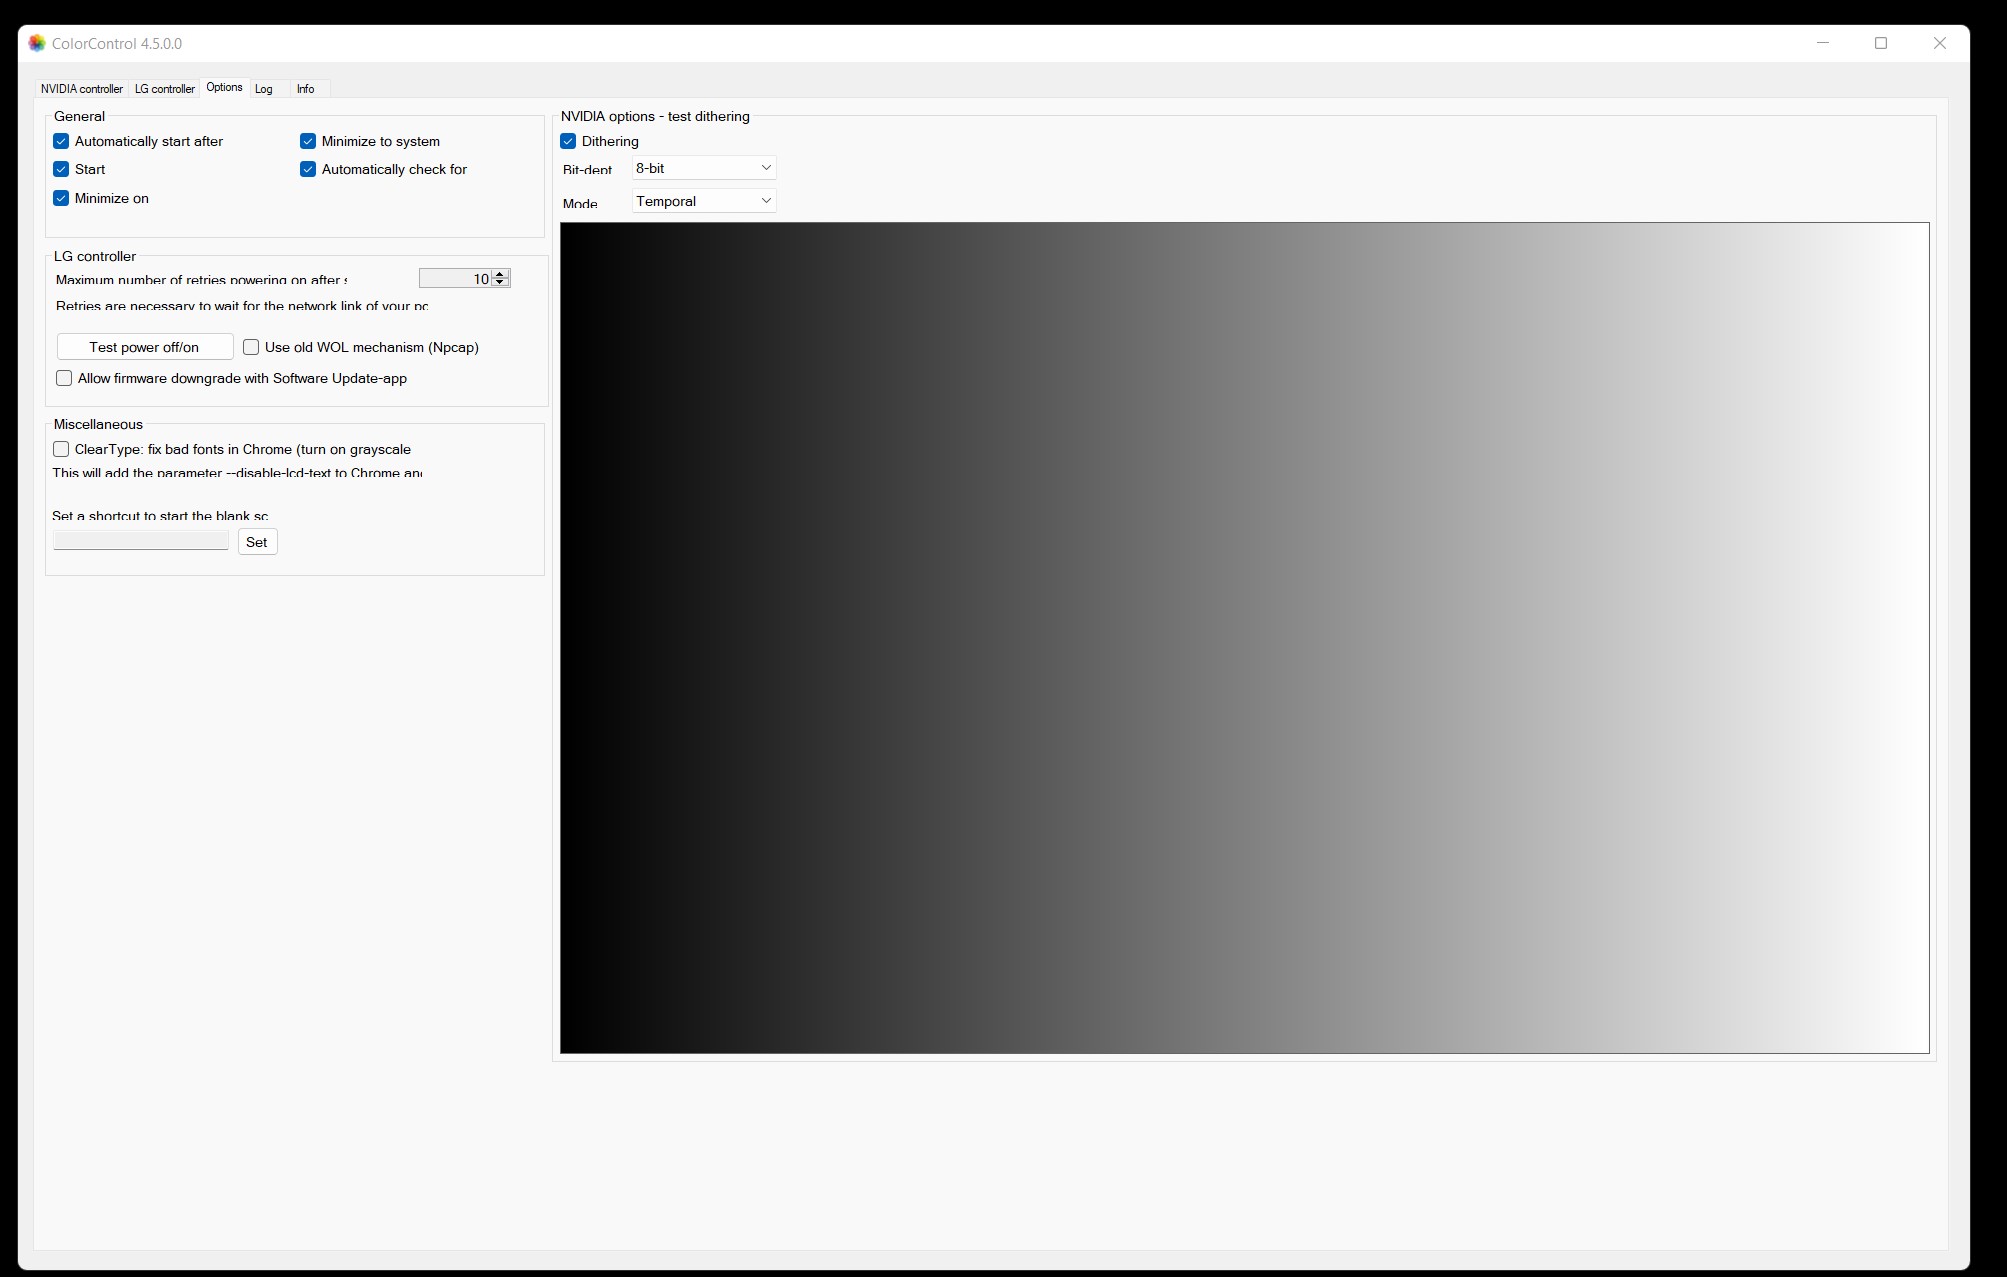This screenshot has width=2007, height=1277.
Task: Toggle Minimize to system checkbox
Action: click(308, 141)
